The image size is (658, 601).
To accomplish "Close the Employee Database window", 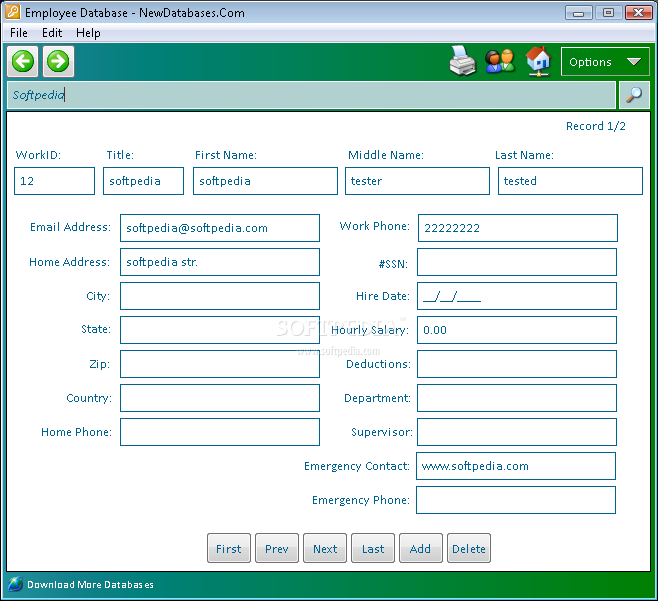I will pos(638,13).
